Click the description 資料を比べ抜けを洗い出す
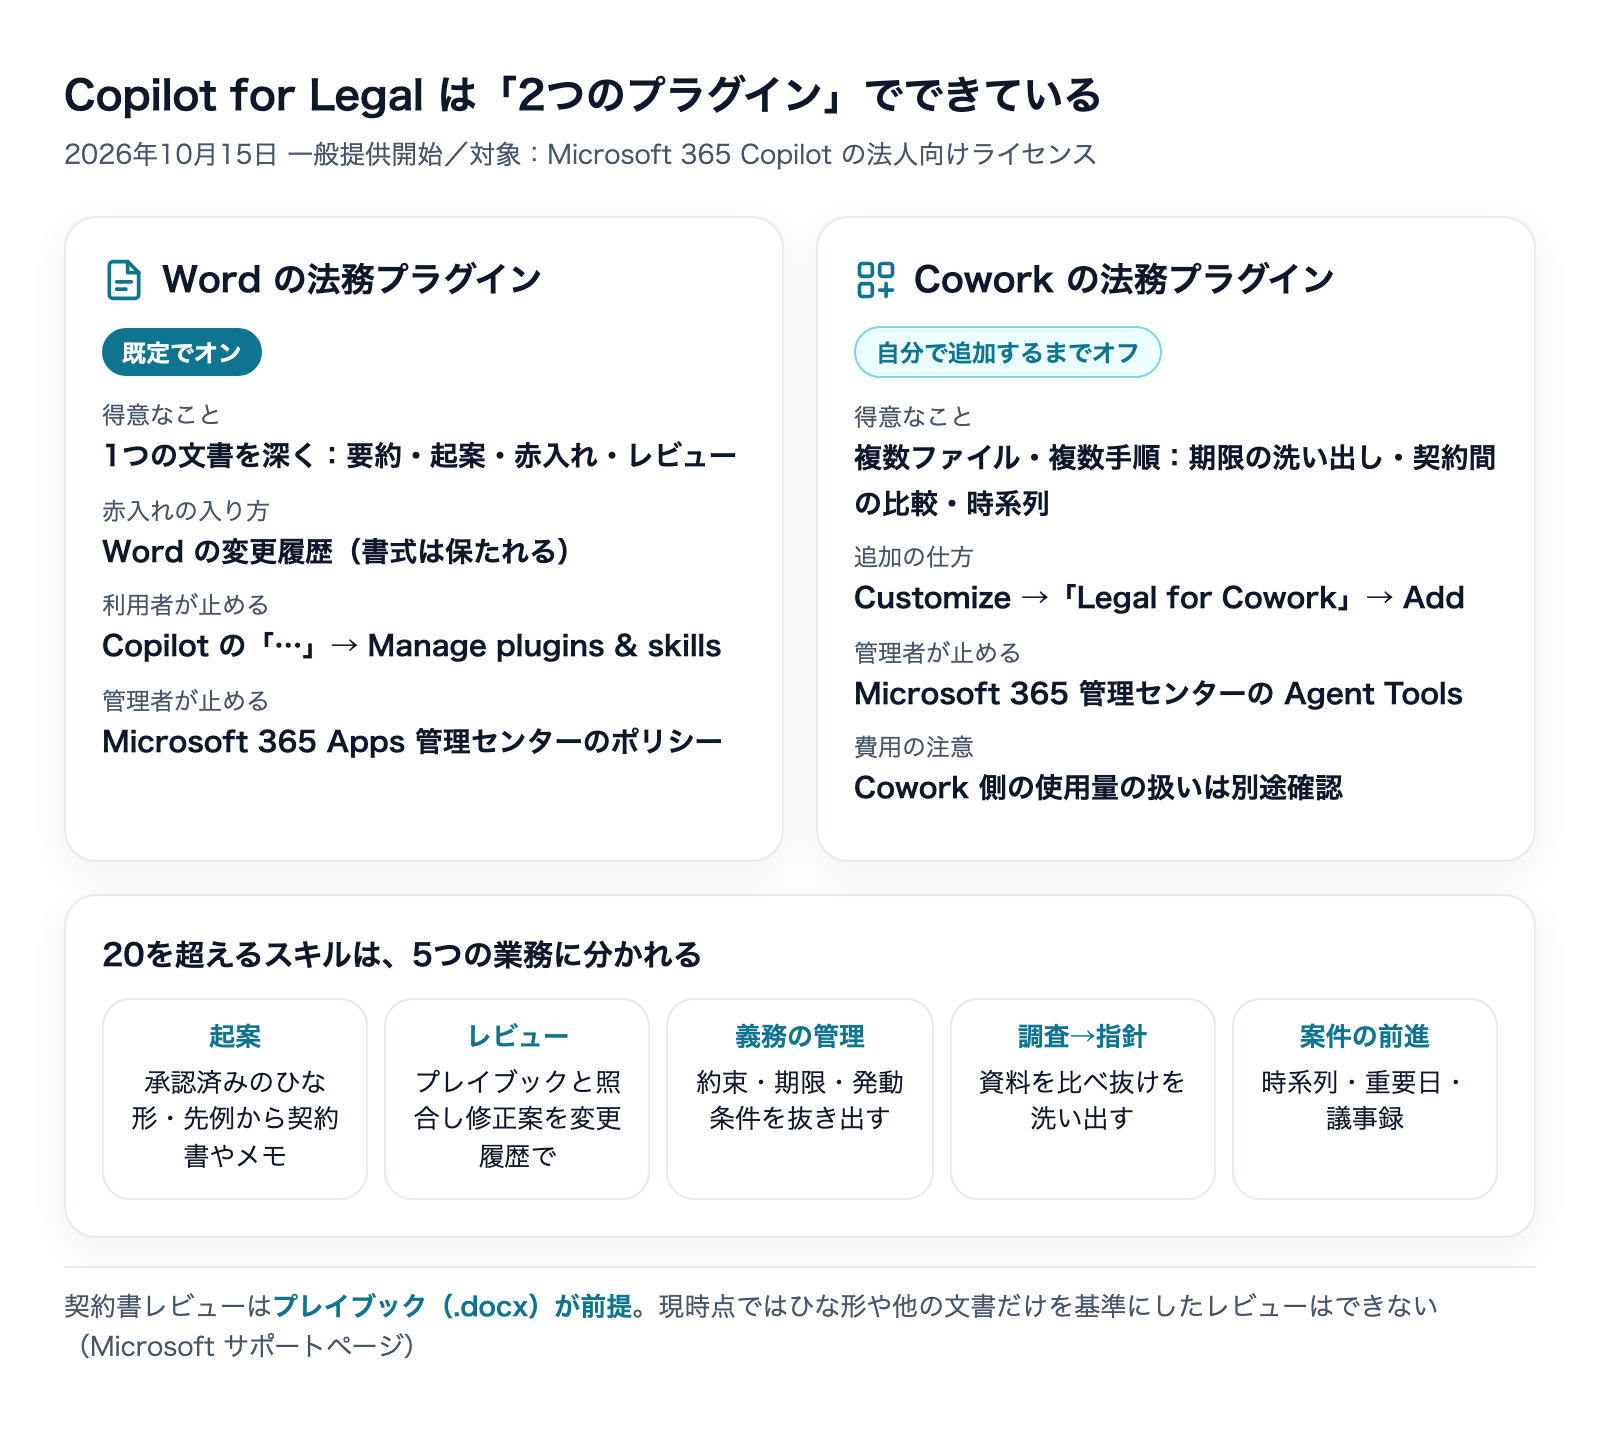This screenshot has width=1600, height=1432. tap(1082, 1100)
